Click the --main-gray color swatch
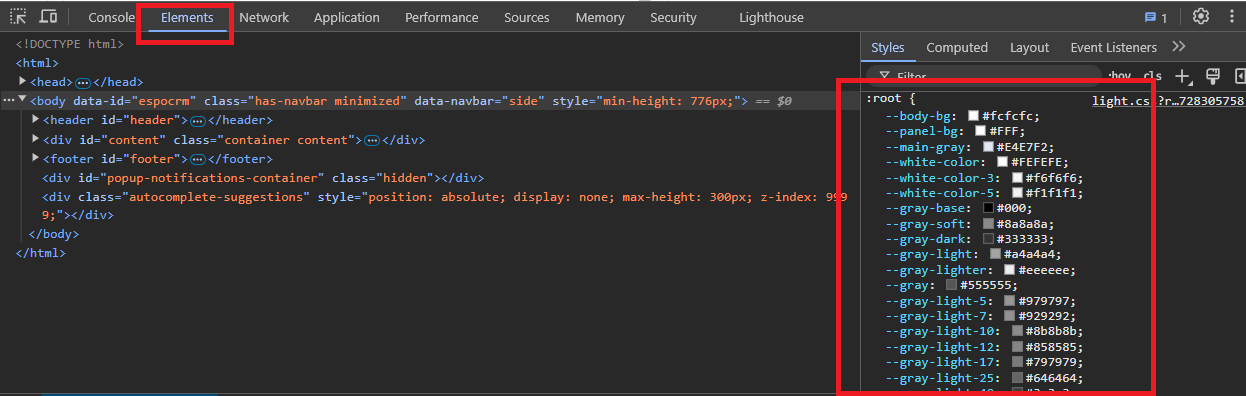Screen dimensions: 1246x396 (x=988, y=147)
